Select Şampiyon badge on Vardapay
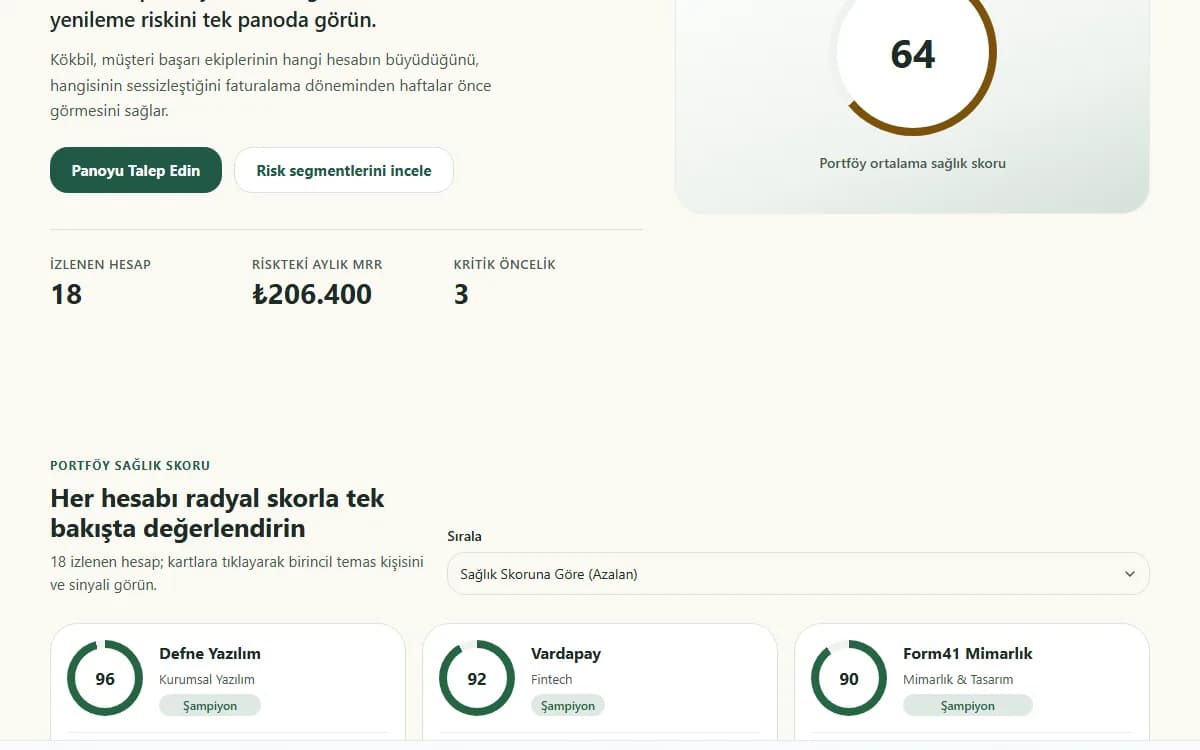The image size is (1200, 750). point(568,705)
